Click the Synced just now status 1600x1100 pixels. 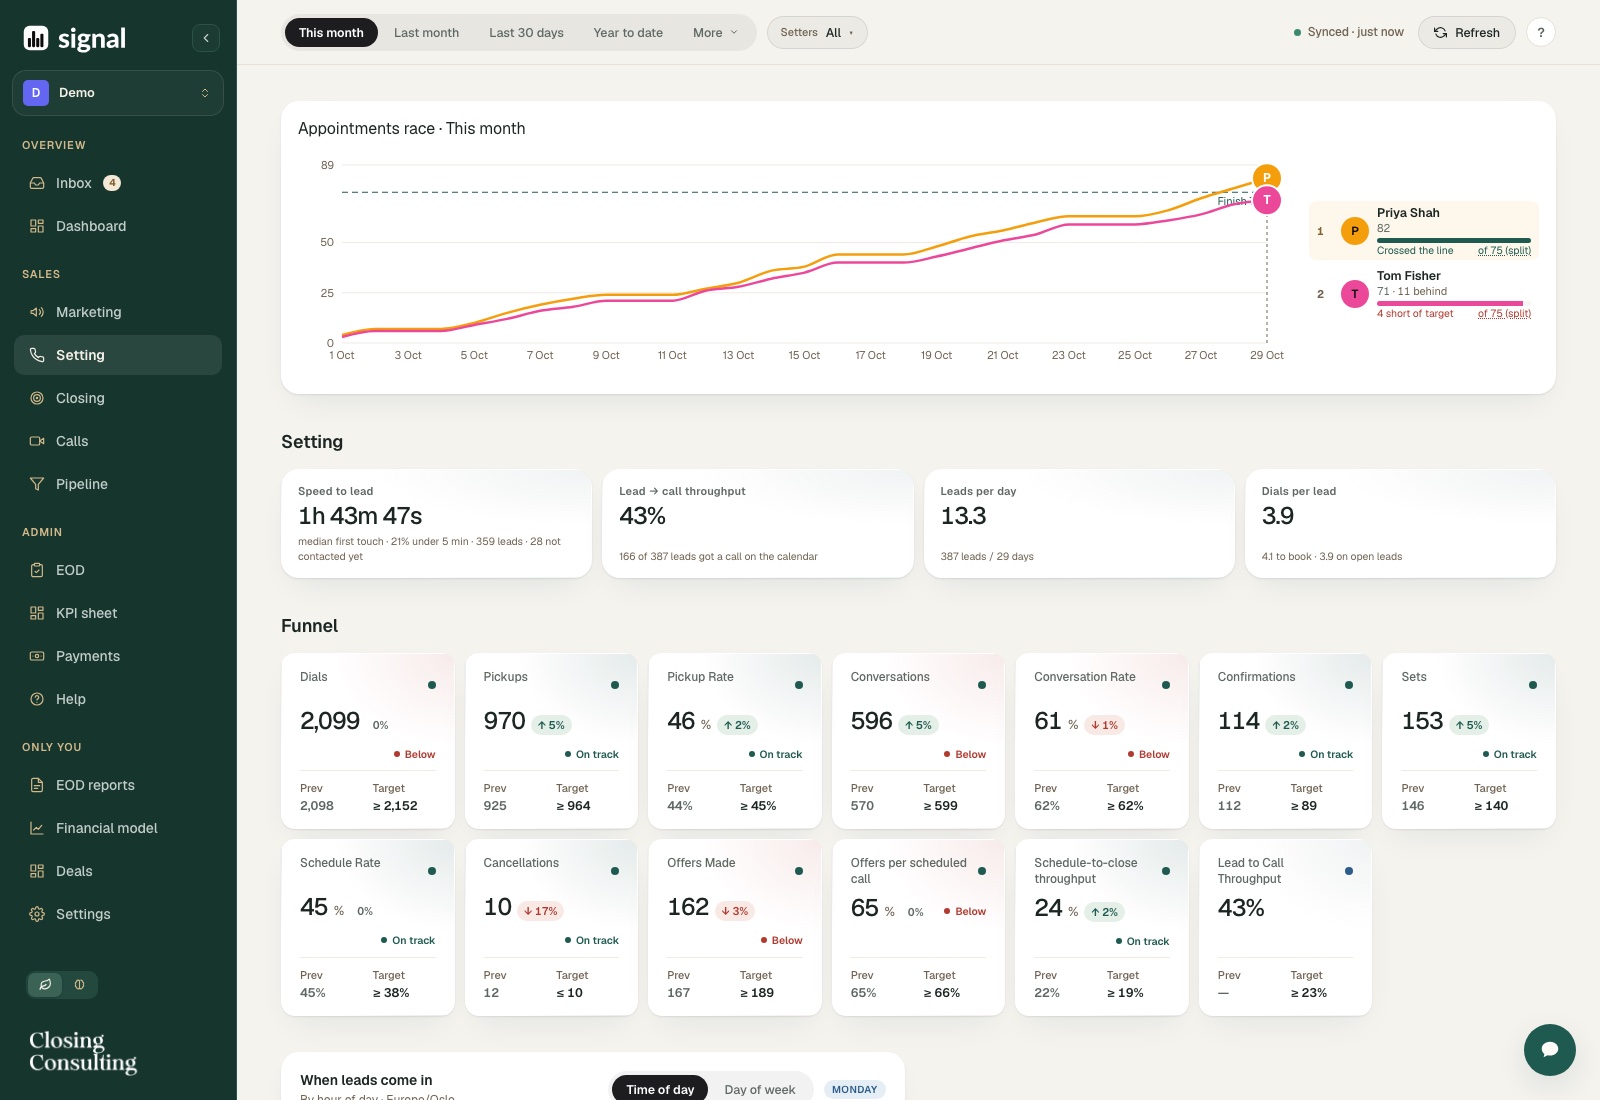click(x=1349, y=33)
